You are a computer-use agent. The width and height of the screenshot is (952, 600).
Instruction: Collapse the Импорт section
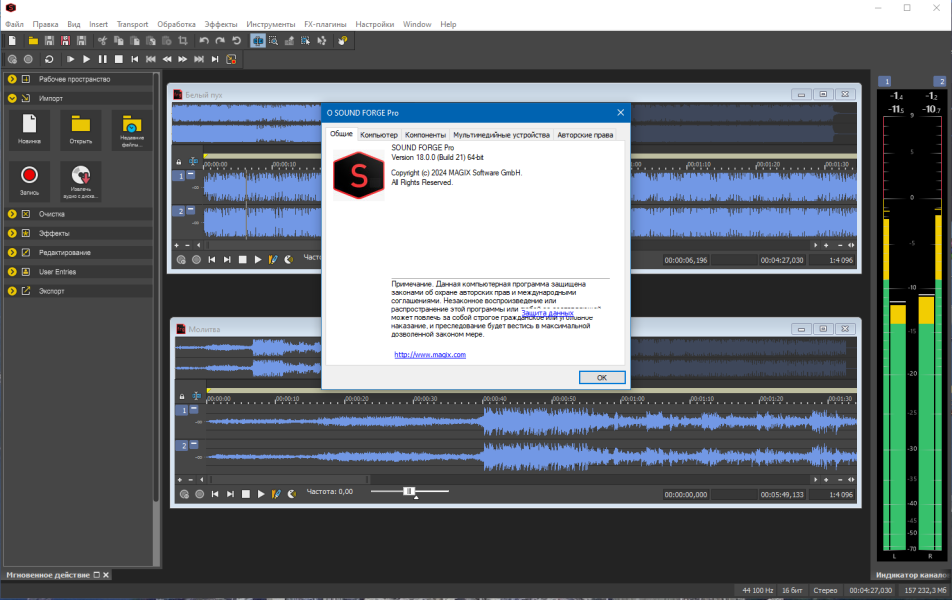[12, 98]
